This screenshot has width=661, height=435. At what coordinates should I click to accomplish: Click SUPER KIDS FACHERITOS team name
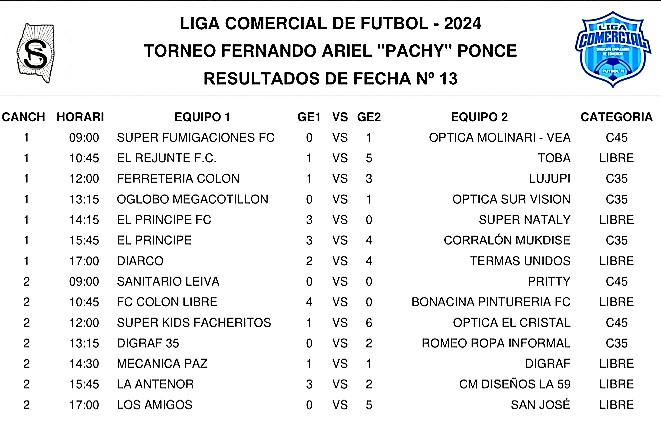(194, 322)
